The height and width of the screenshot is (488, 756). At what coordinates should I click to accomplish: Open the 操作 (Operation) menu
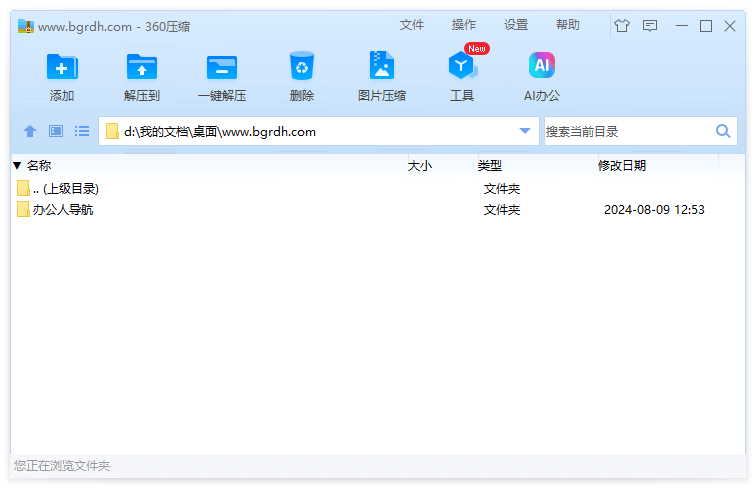pos(464,25)
